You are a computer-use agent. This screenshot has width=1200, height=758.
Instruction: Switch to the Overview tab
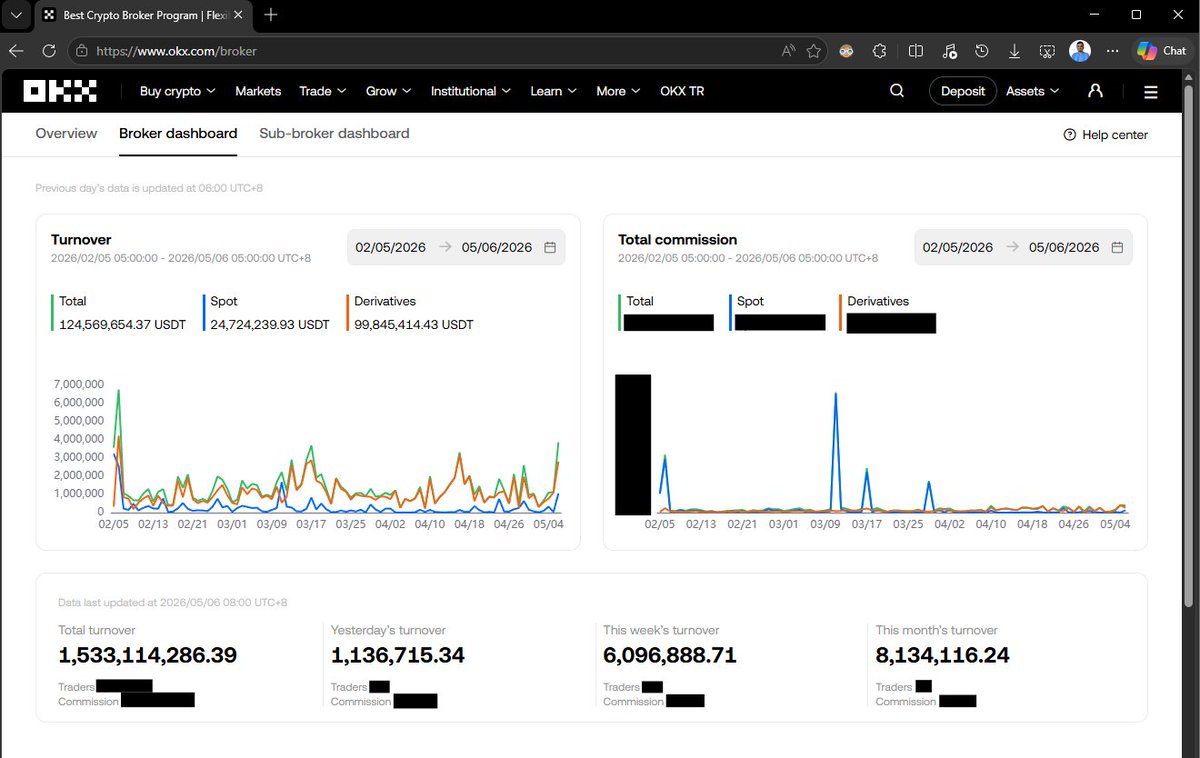point(66,133)
